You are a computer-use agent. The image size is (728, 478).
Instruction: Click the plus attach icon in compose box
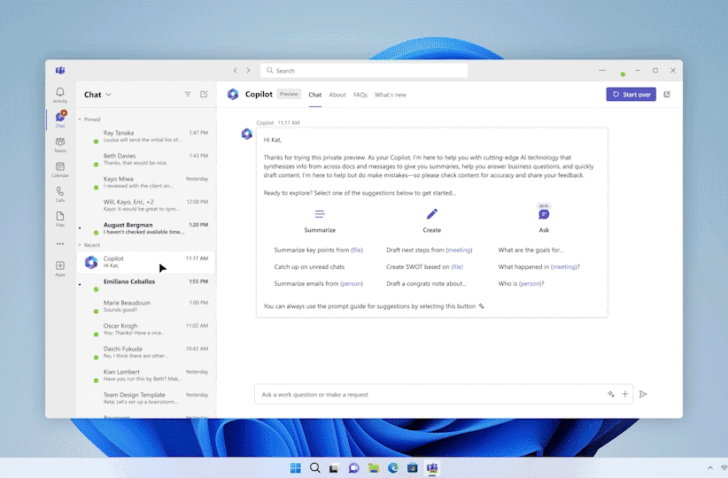(625, 394)
